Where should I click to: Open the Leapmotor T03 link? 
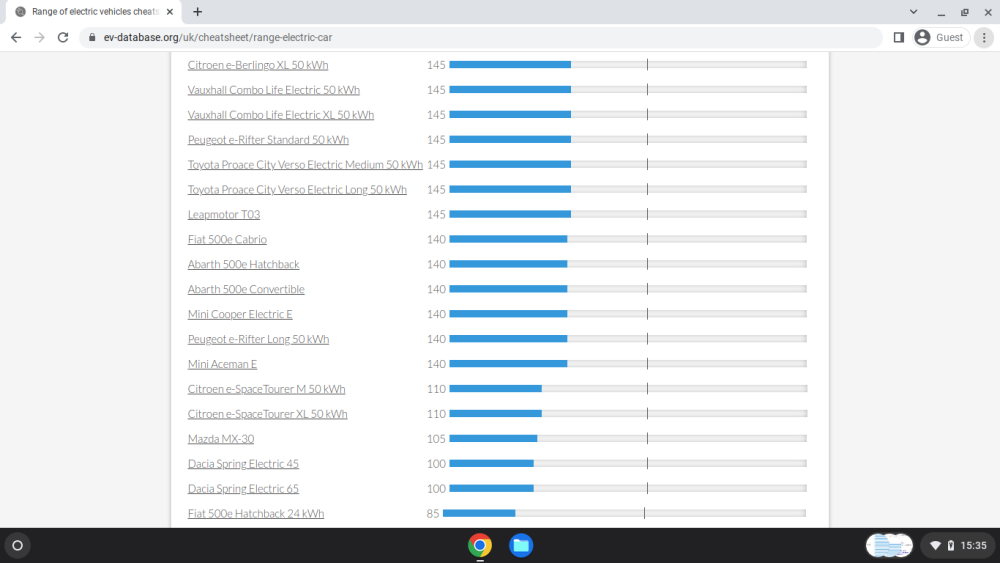[224, 214]
